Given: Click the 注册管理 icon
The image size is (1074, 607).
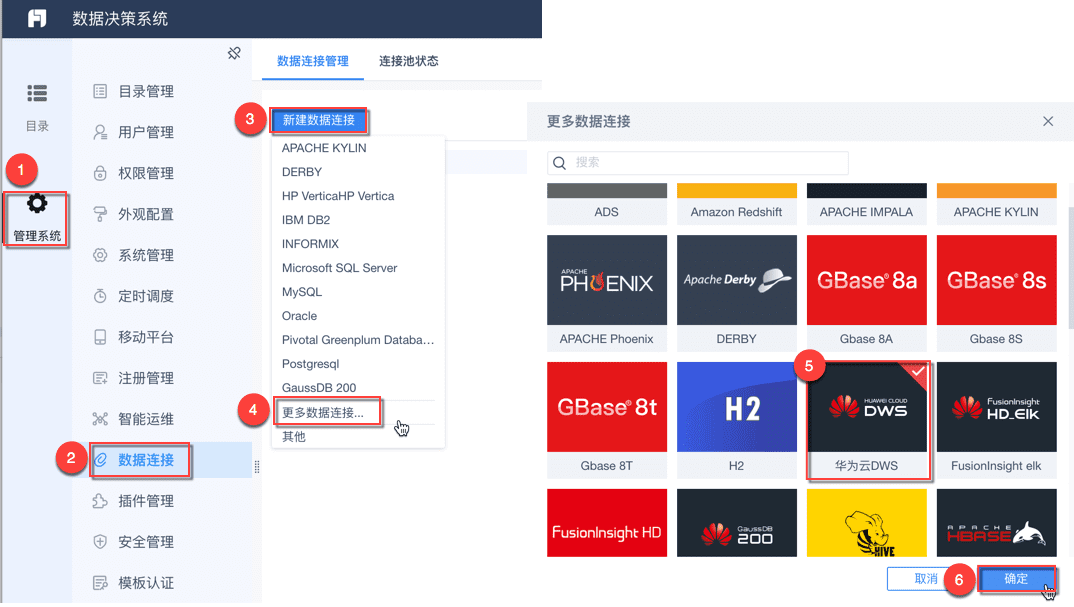Looking at the screenshot, I should coord(100,378).
